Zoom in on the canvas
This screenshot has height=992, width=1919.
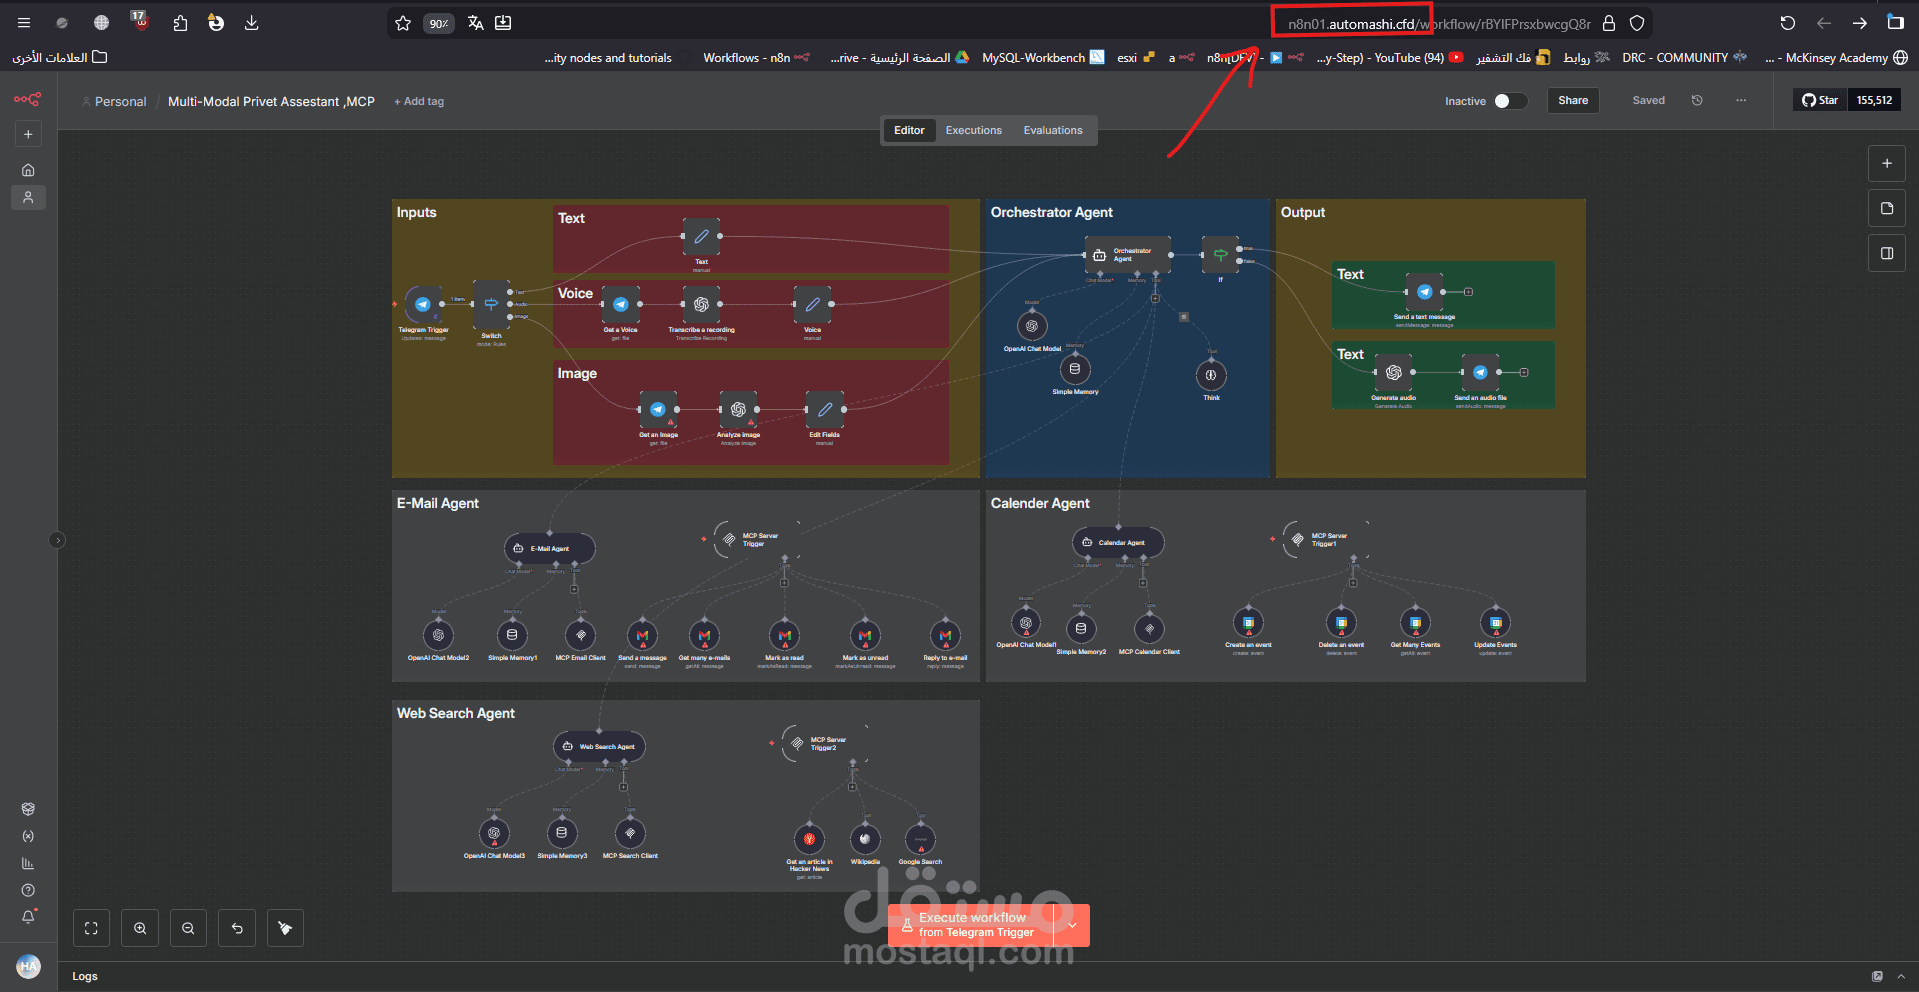(140, 928)
